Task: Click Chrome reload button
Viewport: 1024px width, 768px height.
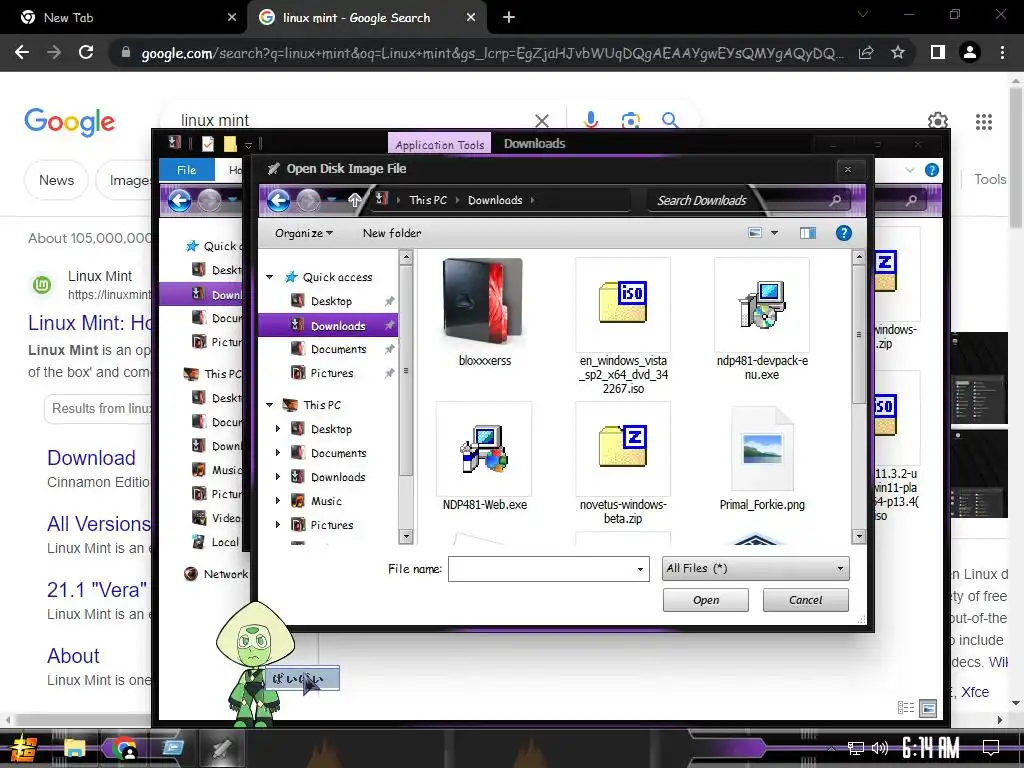Action: (x=86, y=52)
